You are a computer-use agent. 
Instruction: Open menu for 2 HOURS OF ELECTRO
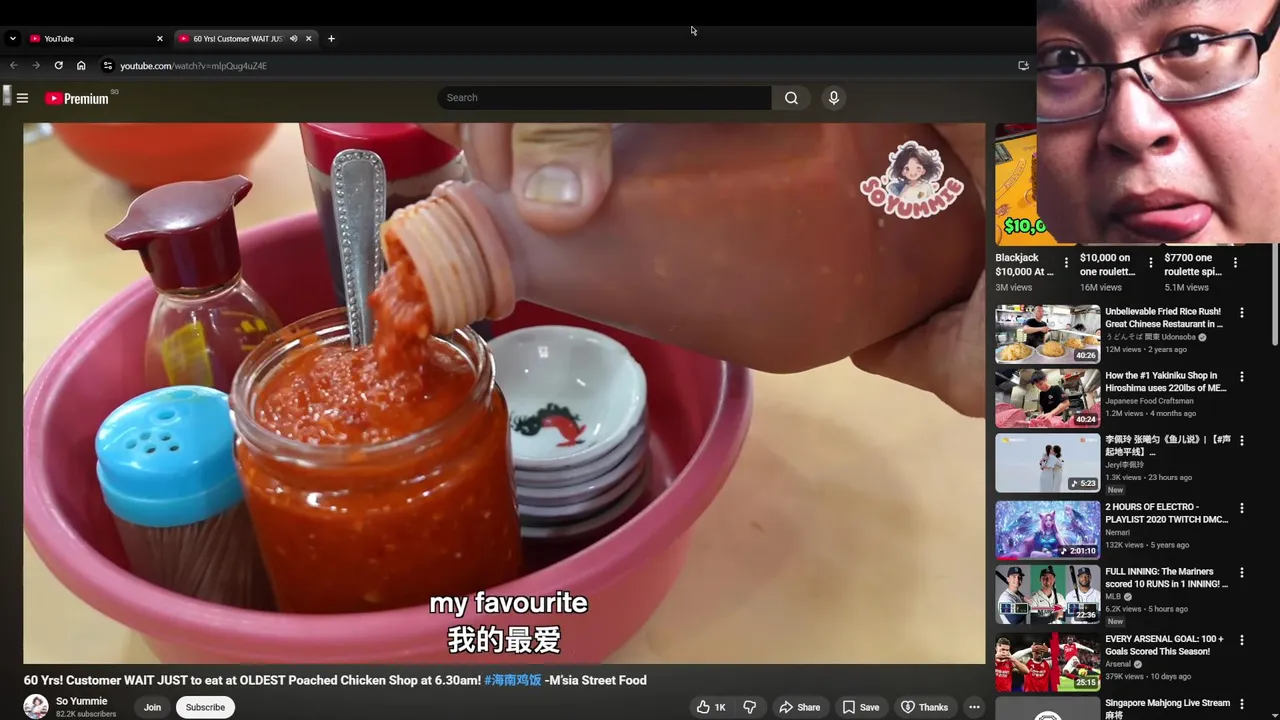(1242, 508)
